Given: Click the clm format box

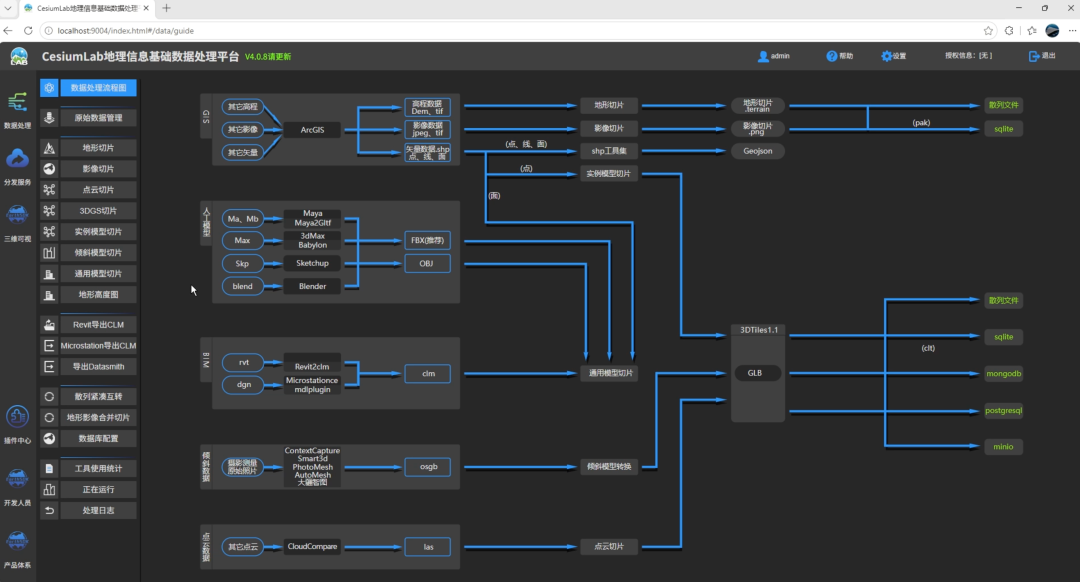Looking at the screenshot, I should click(428, 373).
